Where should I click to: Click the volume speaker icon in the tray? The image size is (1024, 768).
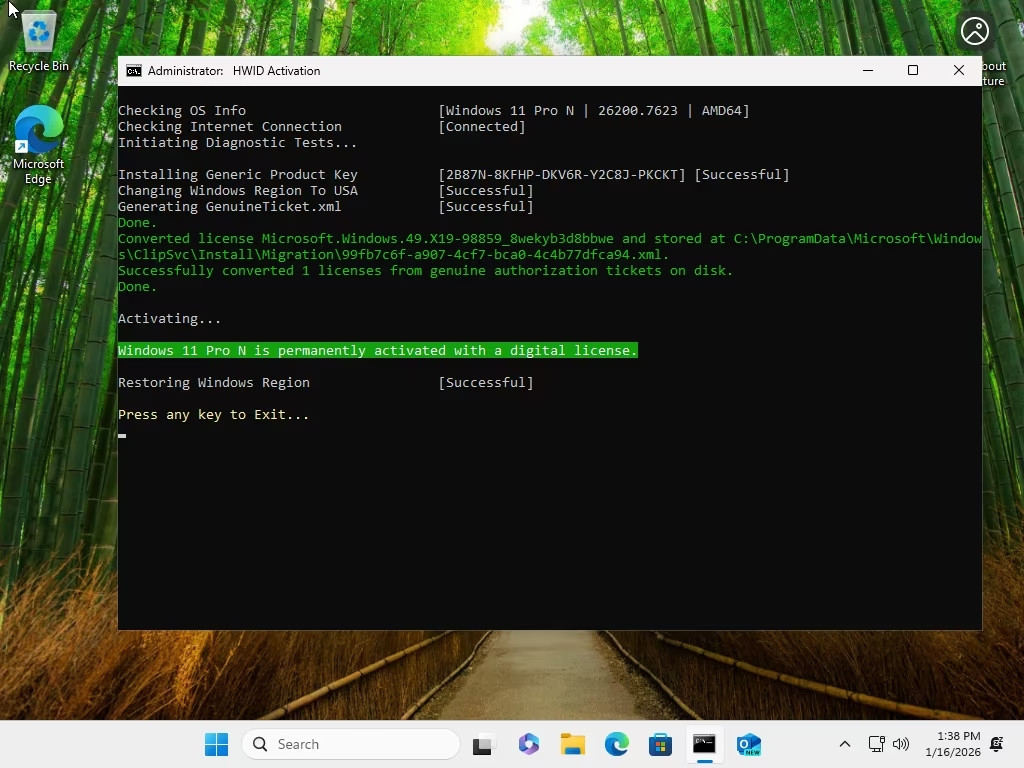click(901, 744)
